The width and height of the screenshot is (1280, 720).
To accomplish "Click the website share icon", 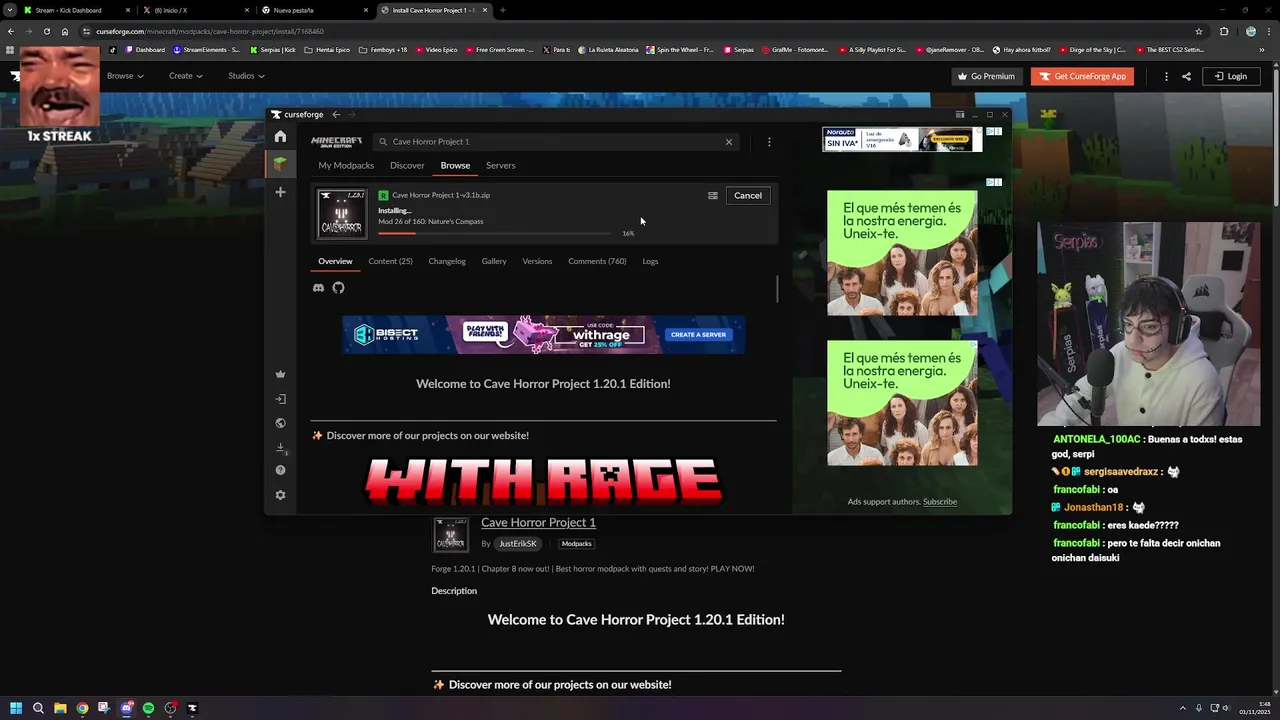I will [x=1186, y=76].
